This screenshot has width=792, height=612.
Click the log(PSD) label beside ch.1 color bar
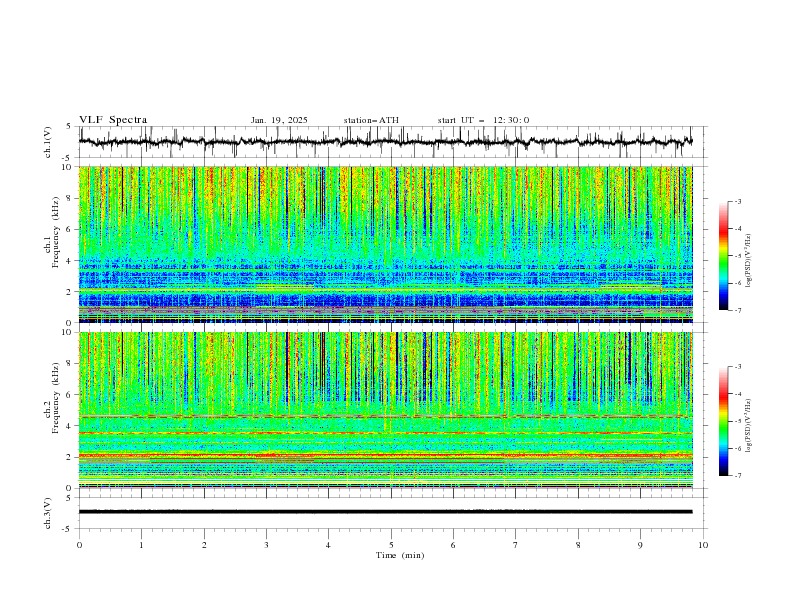click(749, 261)
